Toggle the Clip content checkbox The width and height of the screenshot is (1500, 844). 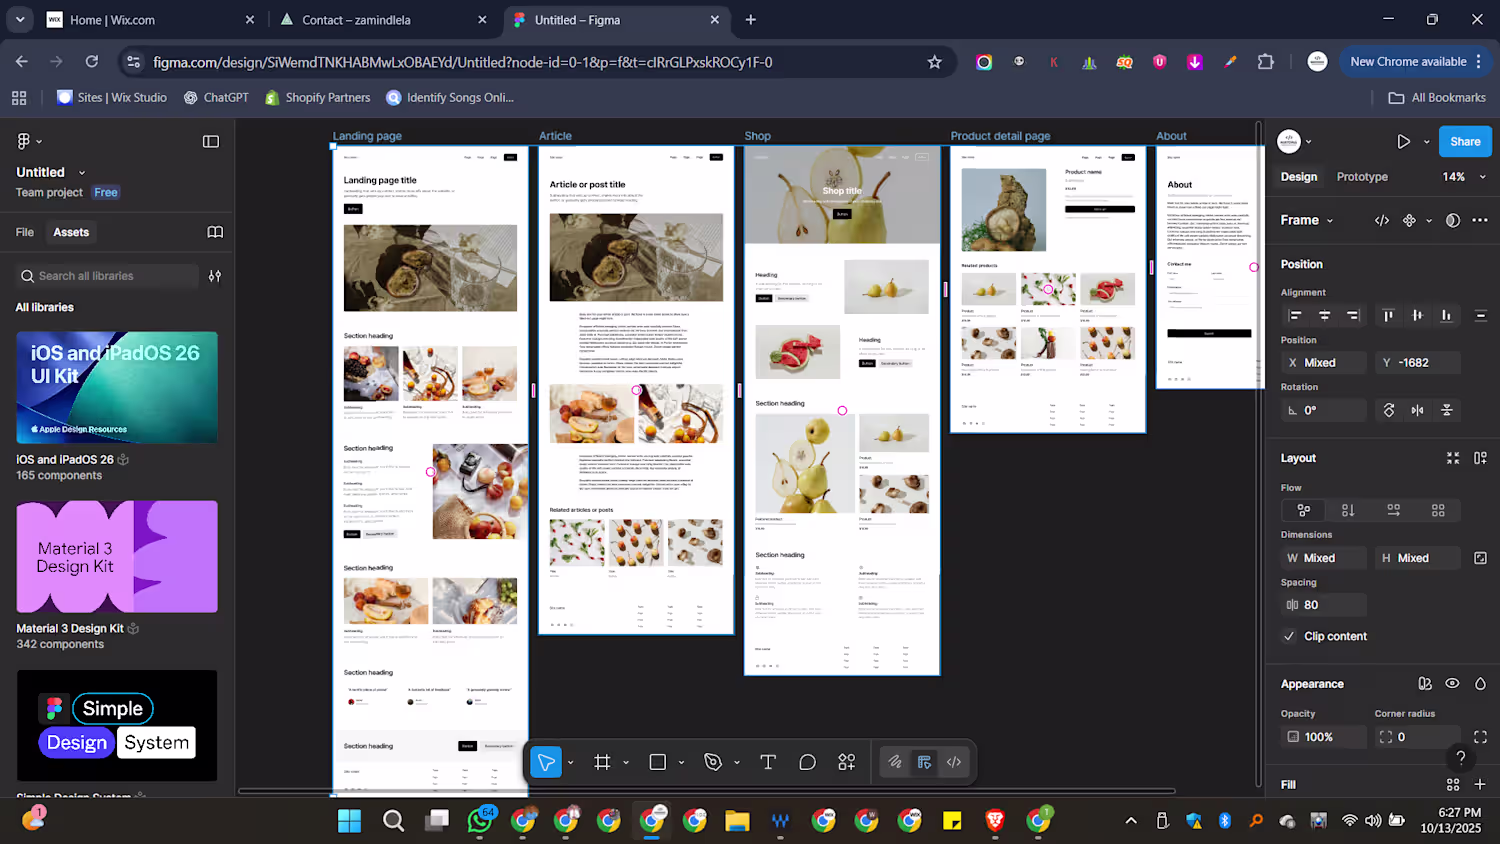[x=1290, y=636]
